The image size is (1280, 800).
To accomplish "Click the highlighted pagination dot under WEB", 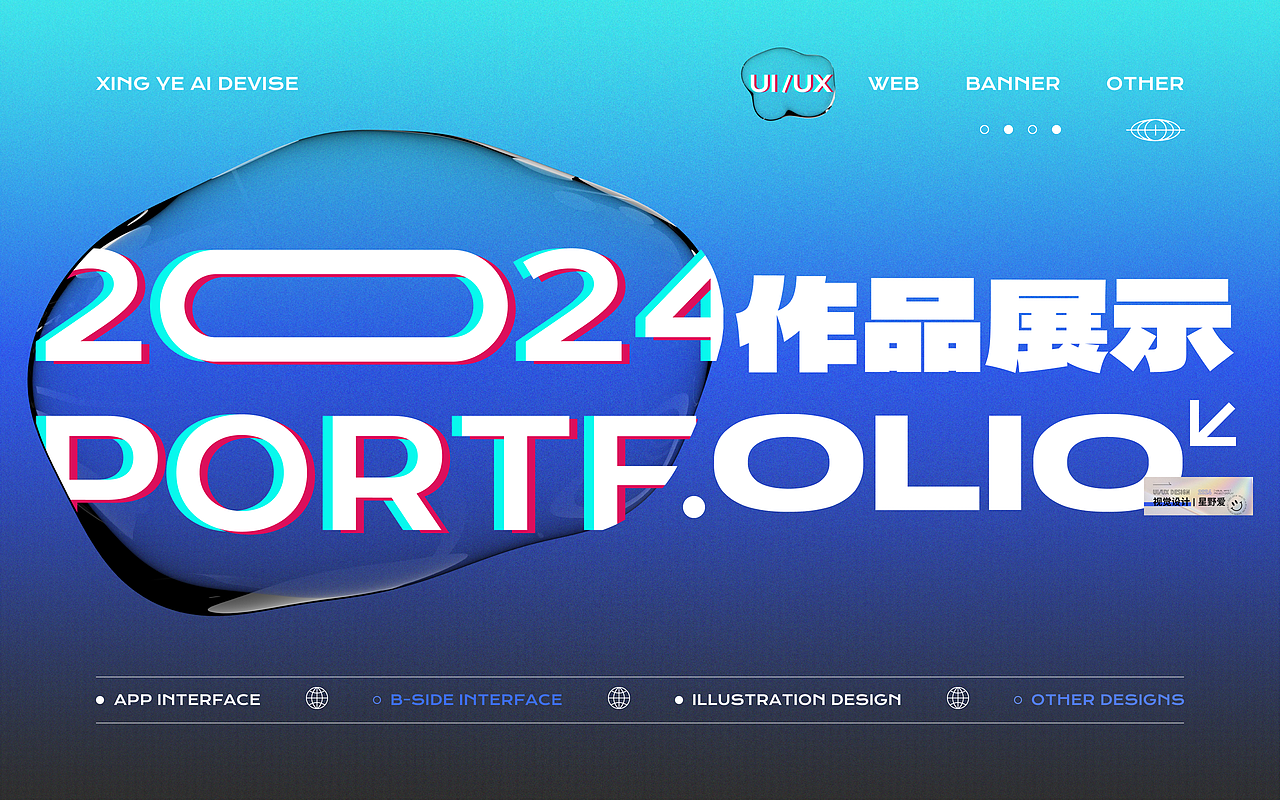I will tap(1008, 128).
